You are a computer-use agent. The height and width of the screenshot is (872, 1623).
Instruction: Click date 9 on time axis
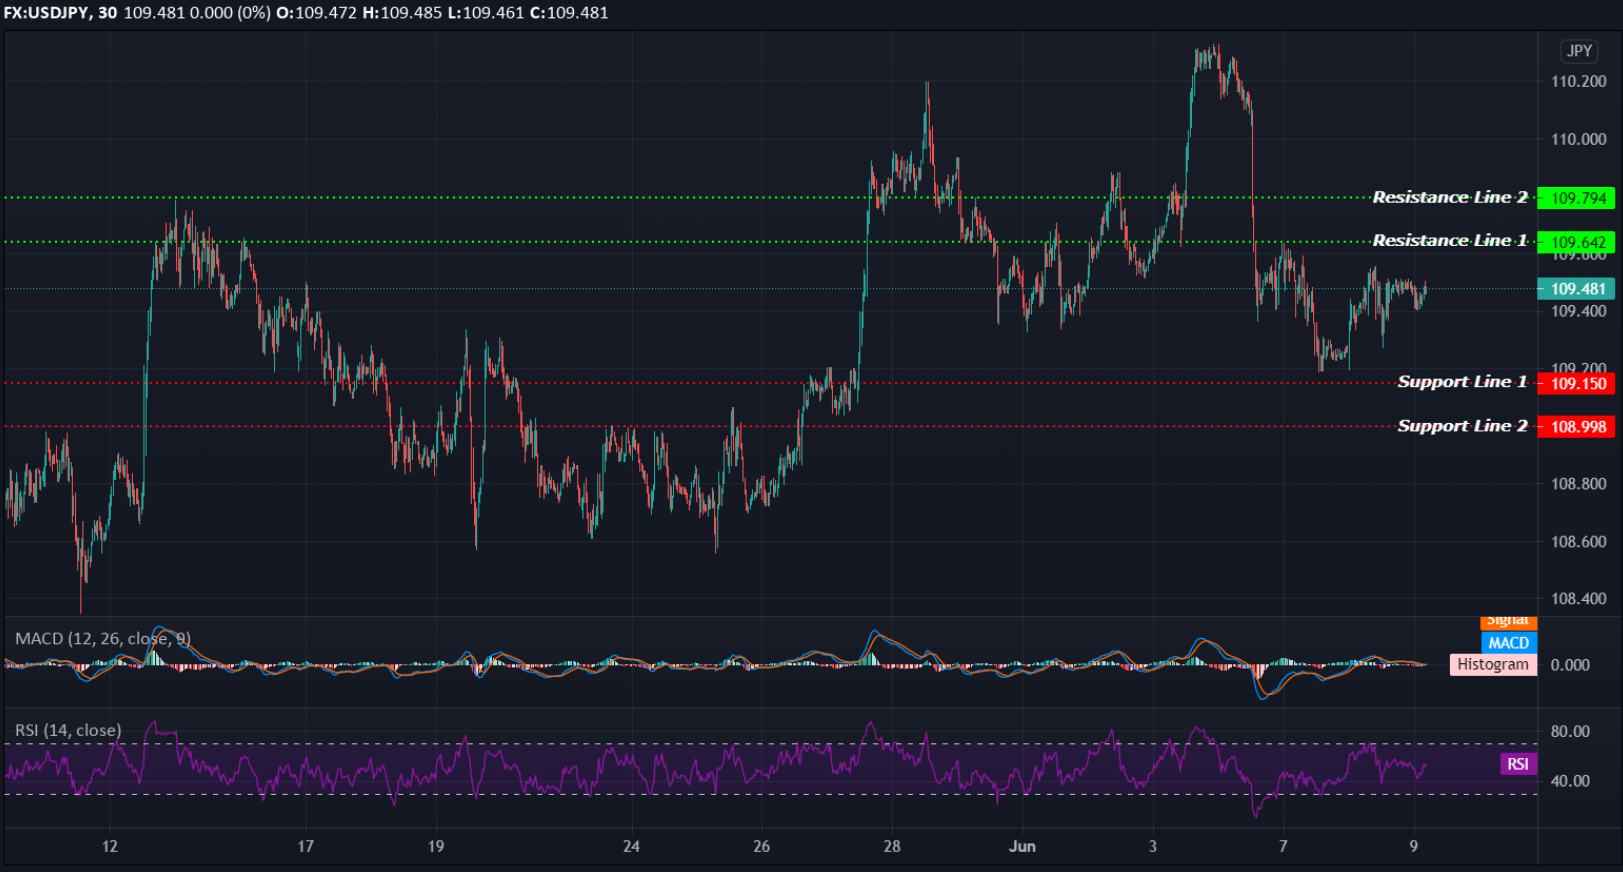pos(1413,846)
